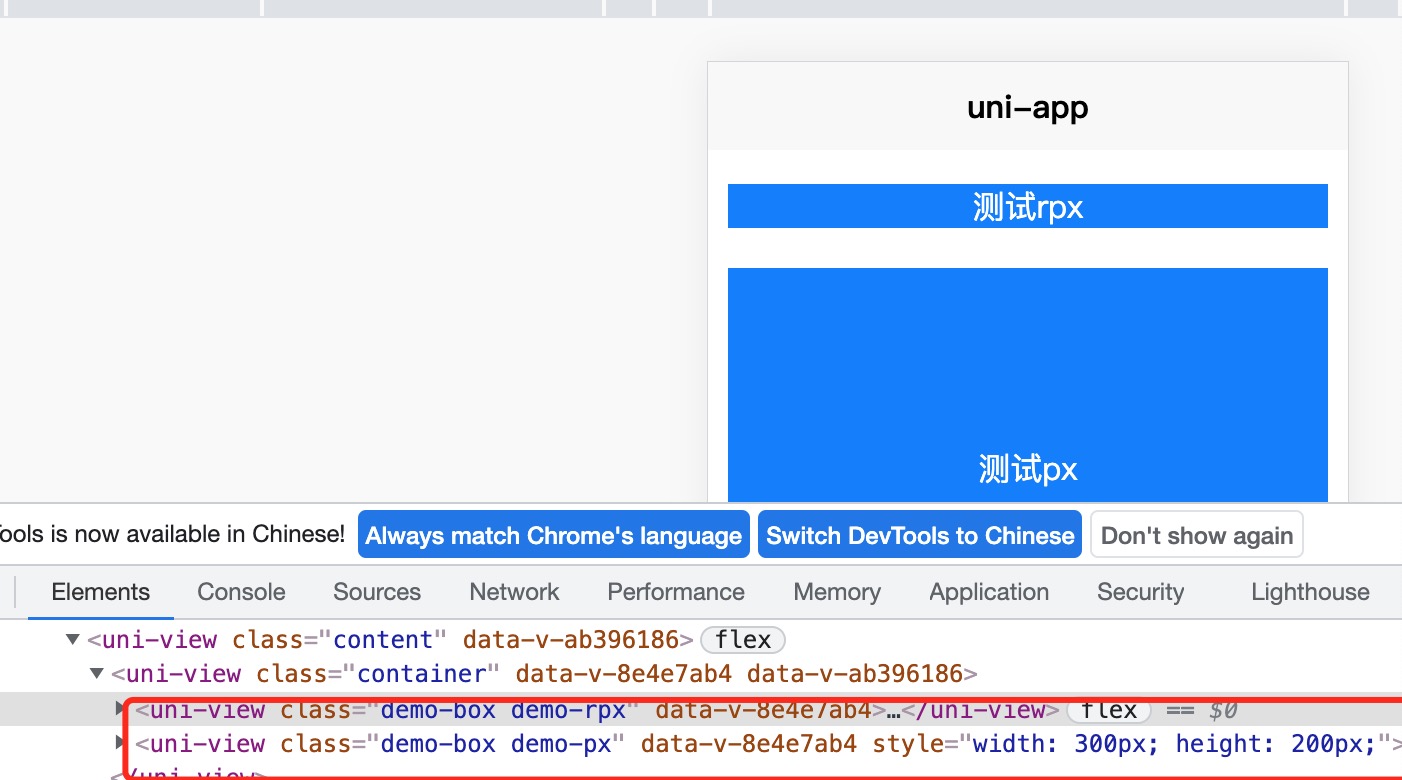The image size is (1402, 780).
Task: Open the Application tab
Action: (x=989, y=592)
